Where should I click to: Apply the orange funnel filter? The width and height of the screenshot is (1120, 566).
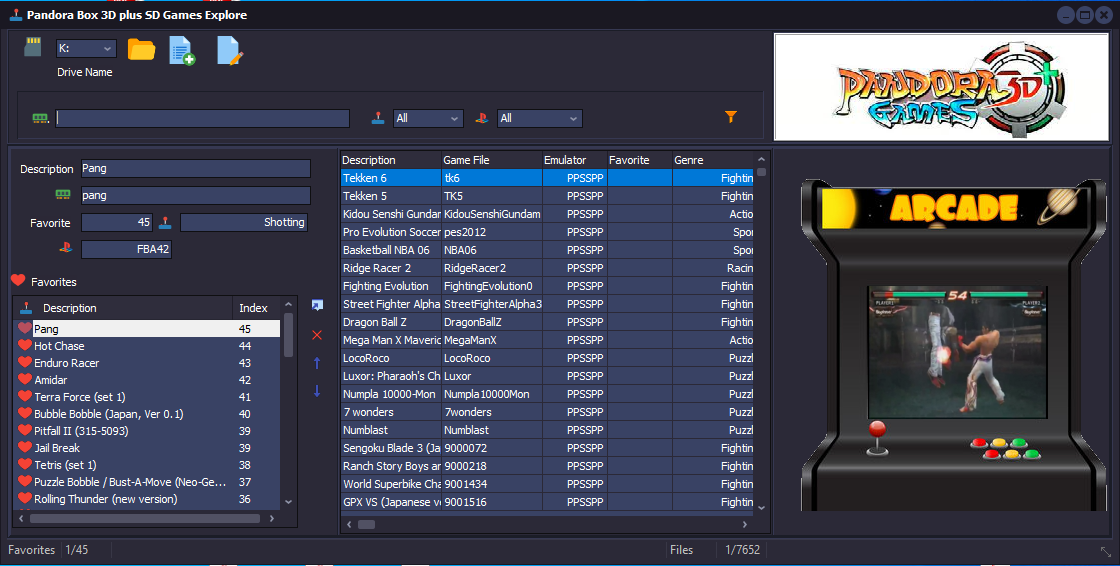(x=731, y=116)
